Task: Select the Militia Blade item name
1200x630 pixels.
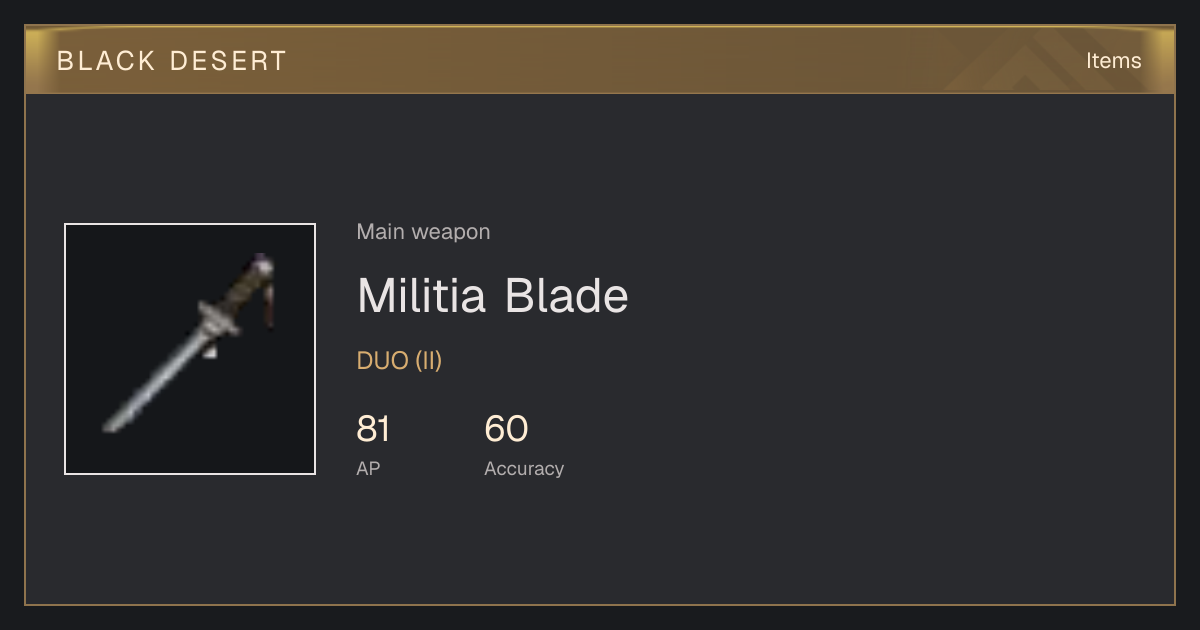Action: (x=492, y=296)
